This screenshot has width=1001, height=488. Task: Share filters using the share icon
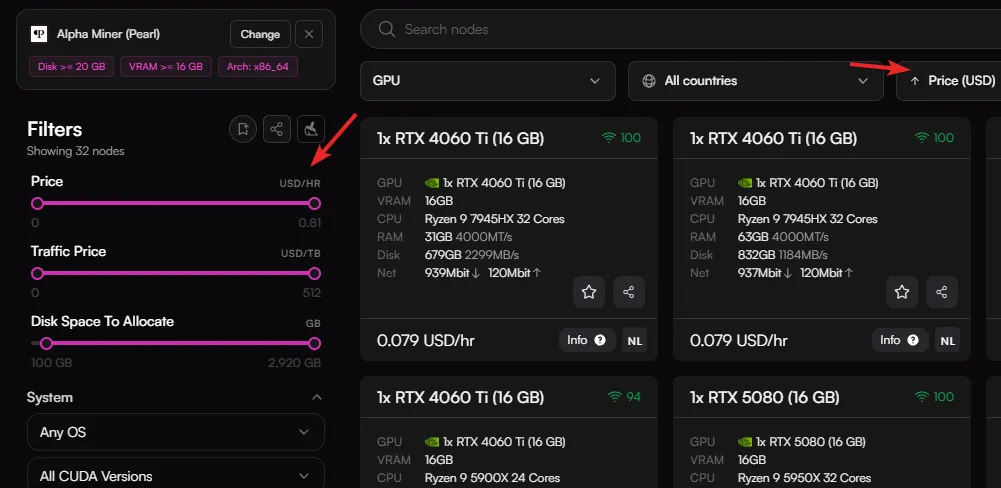[x=276, y=129]
